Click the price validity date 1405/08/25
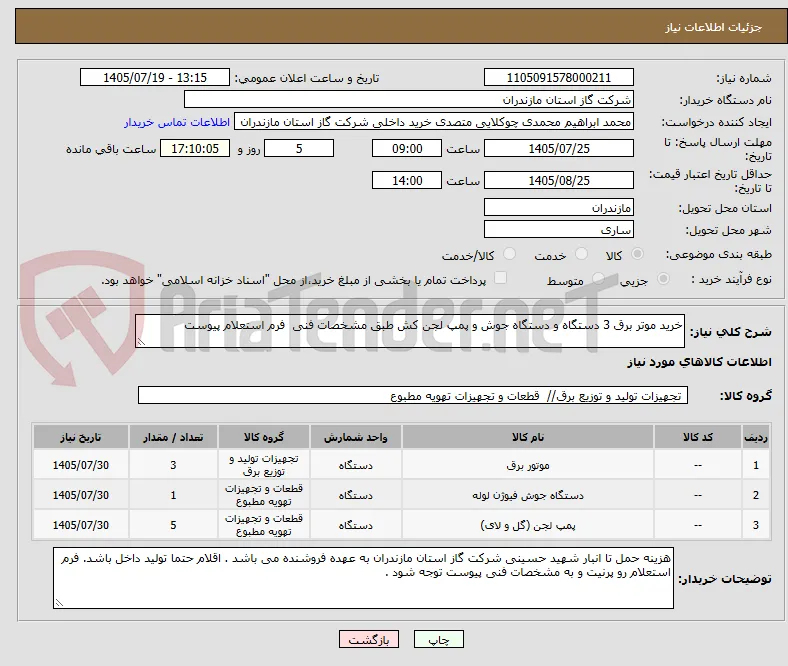The width and height of the screenshot is (788, 666). tap(559, 180)
